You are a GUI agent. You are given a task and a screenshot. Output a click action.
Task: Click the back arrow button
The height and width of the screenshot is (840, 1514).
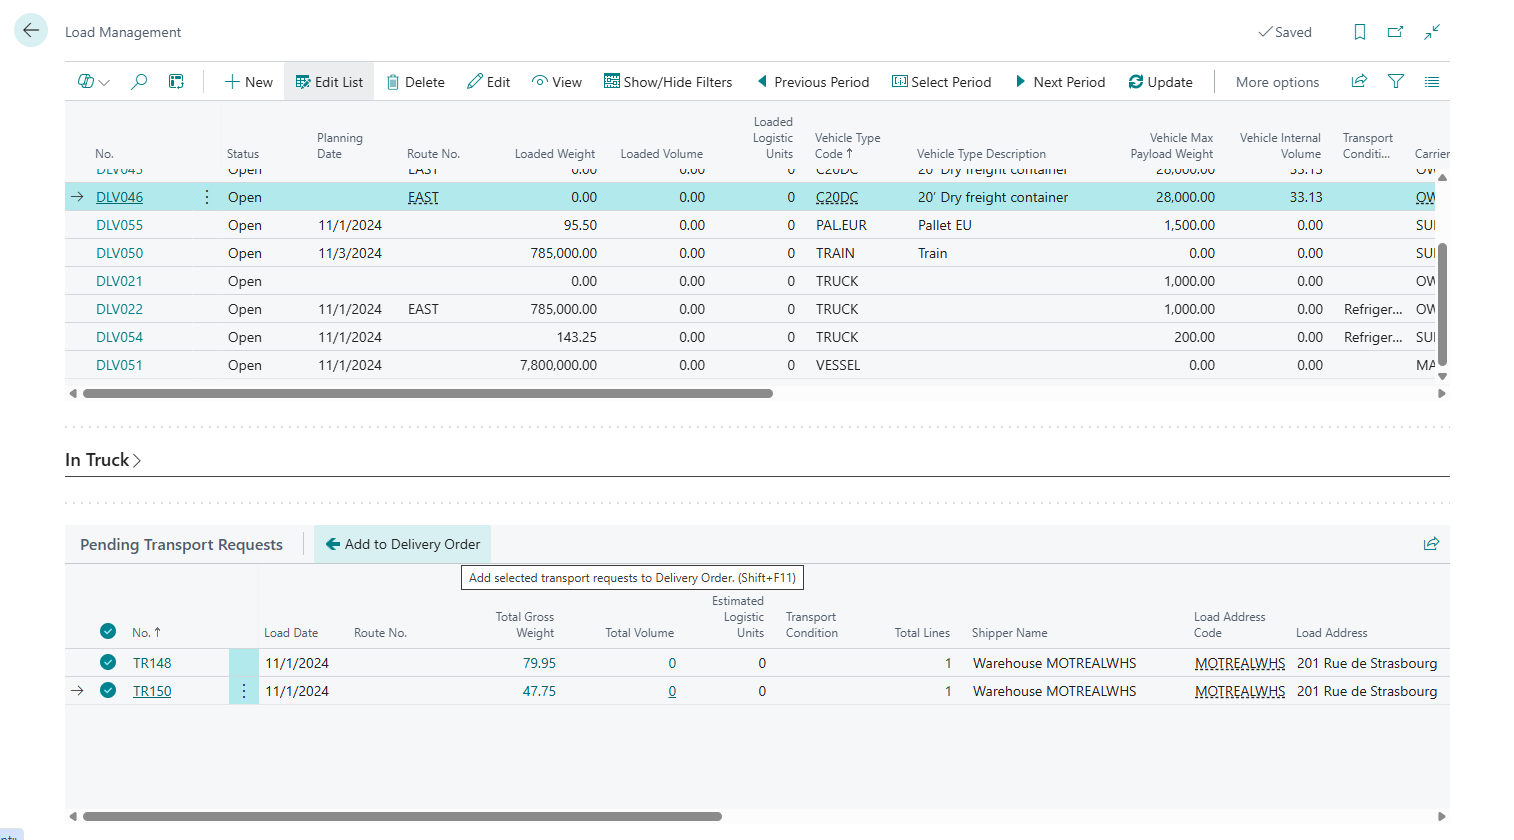point(31,31)
